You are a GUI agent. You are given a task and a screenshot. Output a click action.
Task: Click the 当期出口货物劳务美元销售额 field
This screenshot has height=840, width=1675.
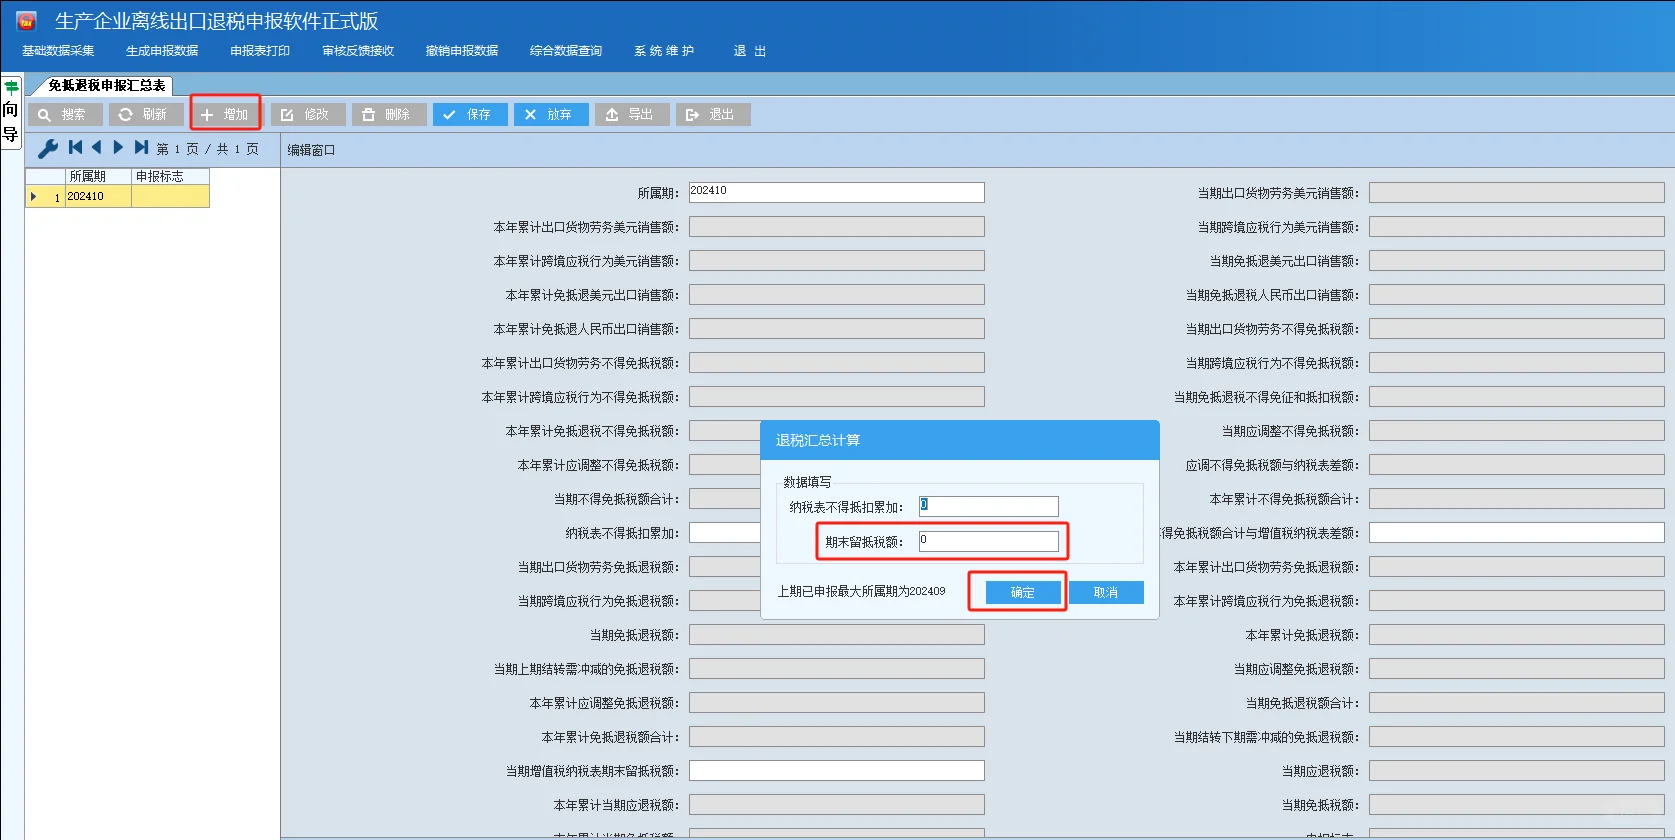1517,192
